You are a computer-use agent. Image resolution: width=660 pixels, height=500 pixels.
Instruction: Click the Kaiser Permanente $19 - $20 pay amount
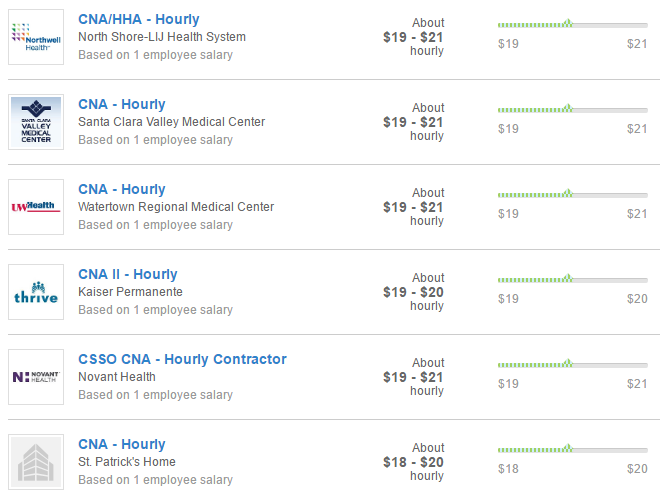coord(413,292)
